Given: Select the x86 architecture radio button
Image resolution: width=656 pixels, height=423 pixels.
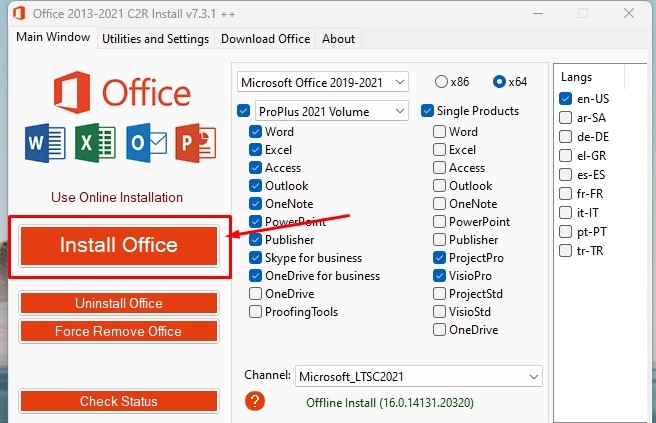Looking at the screenshot, I should coord(441,81).
